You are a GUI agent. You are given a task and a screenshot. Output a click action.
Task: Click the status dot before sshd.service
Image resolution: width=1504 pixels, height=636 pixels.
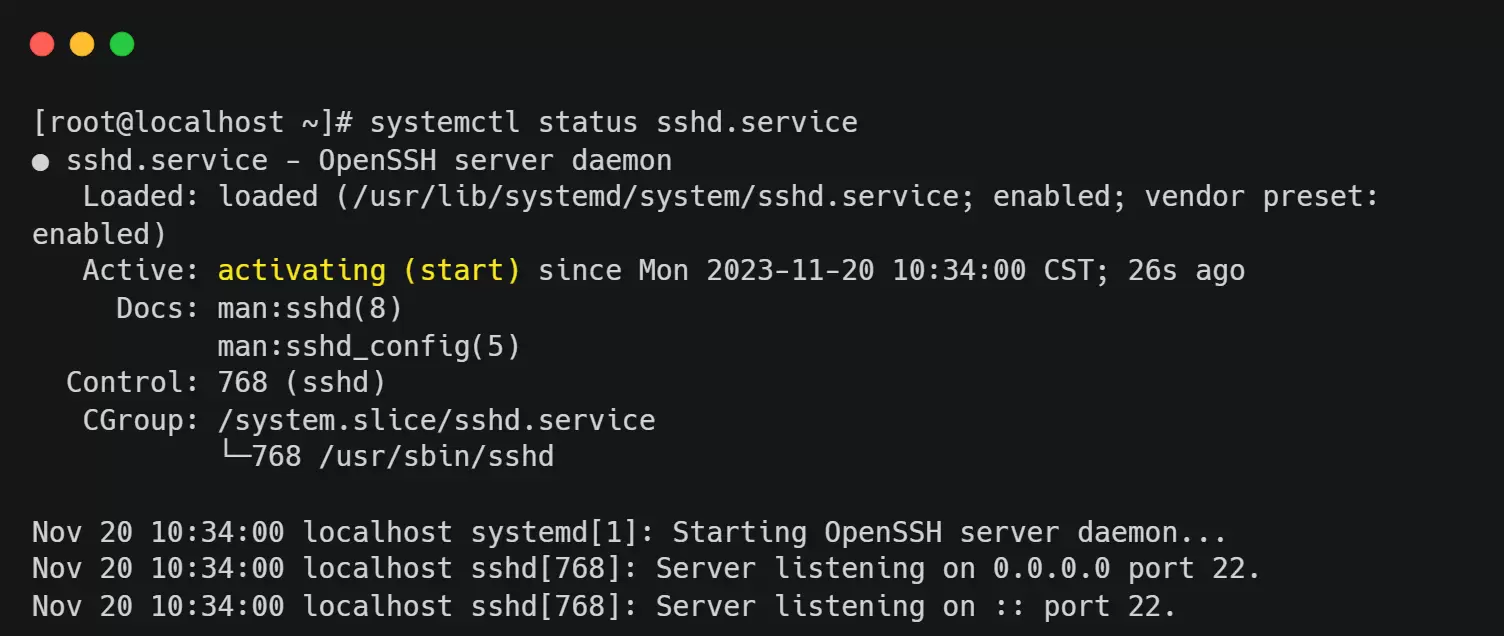click(x=41, y=162)
